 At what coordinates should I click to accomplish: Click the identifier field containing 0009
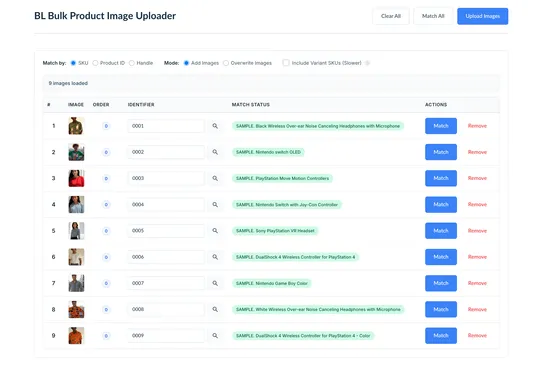pyautogui.click(x=166, y=336)
